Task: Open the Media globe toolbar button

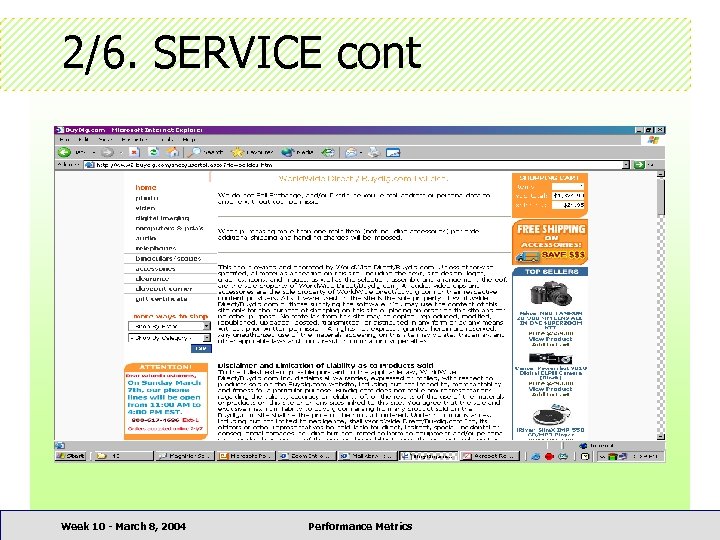Action: pos(298,152)
